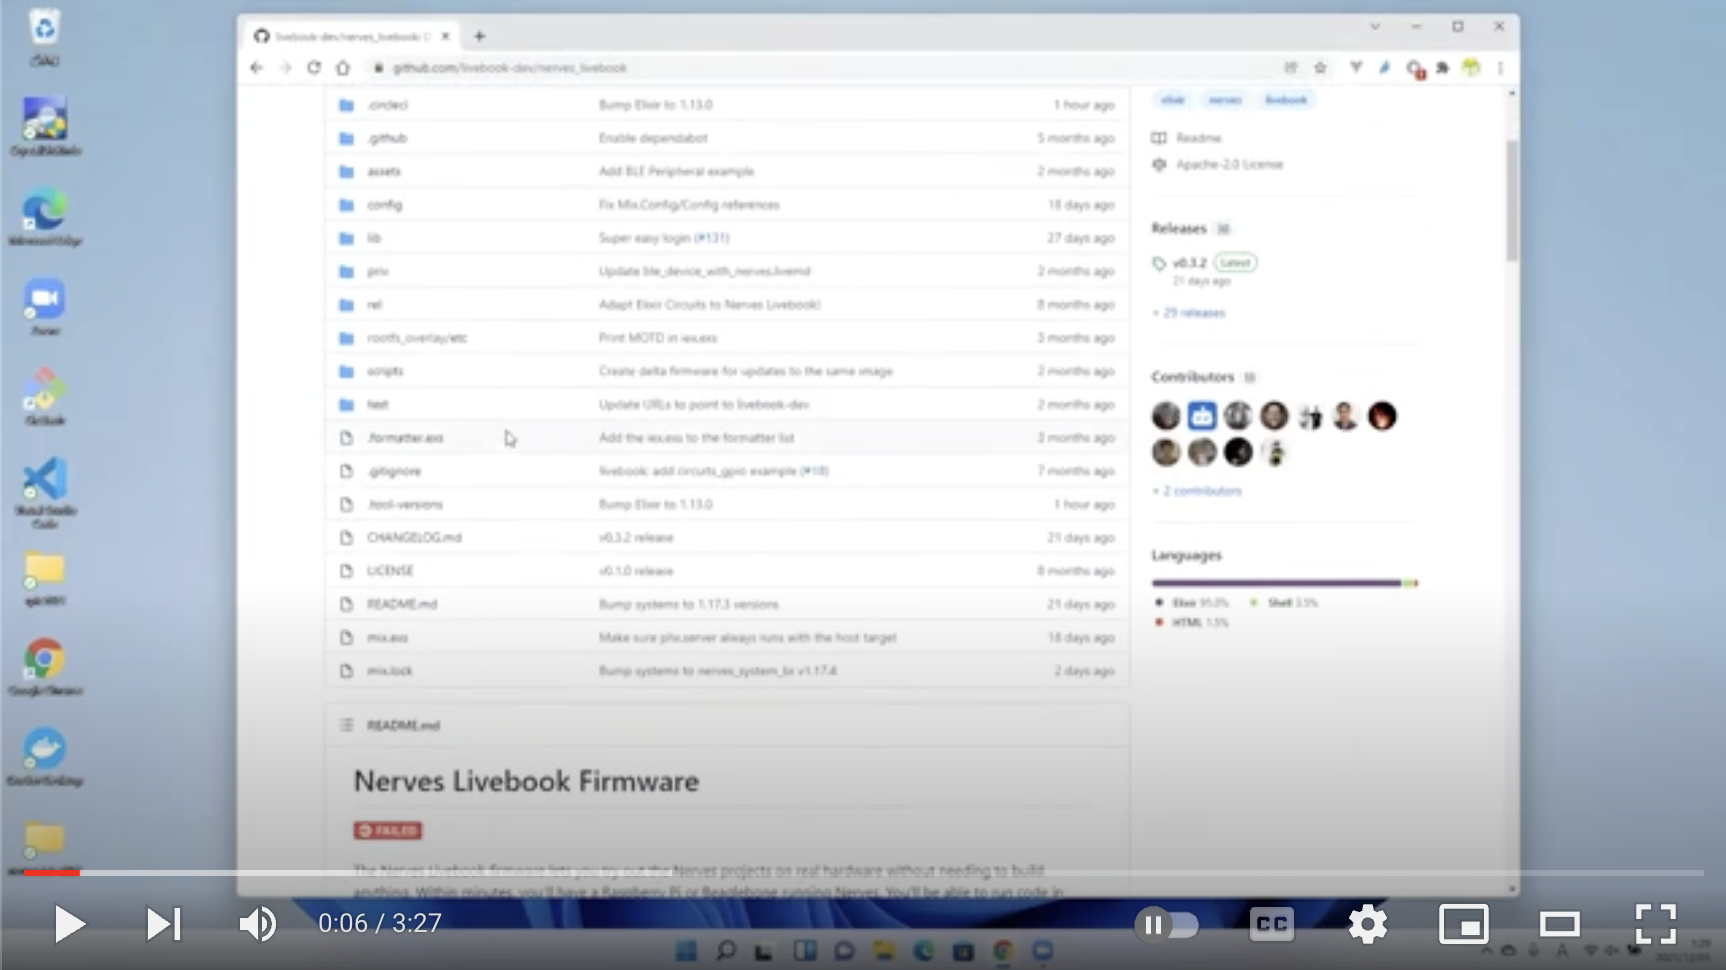Open the lib folder

click(374, 238)
